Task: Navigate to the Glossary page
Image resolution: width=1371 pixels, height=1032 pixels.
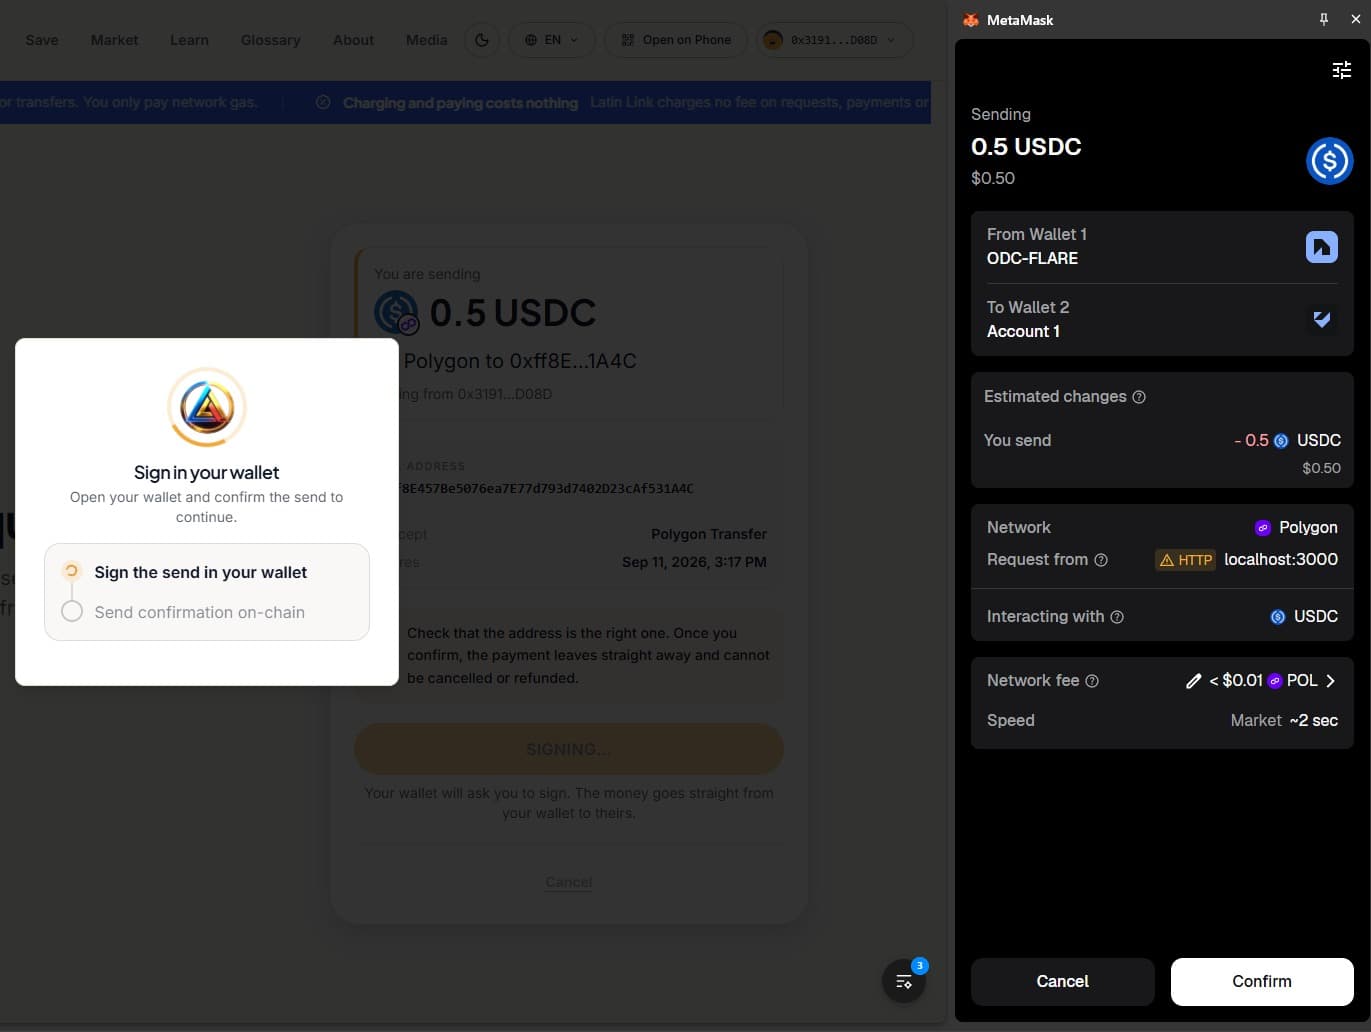Action: coord(271,40)
